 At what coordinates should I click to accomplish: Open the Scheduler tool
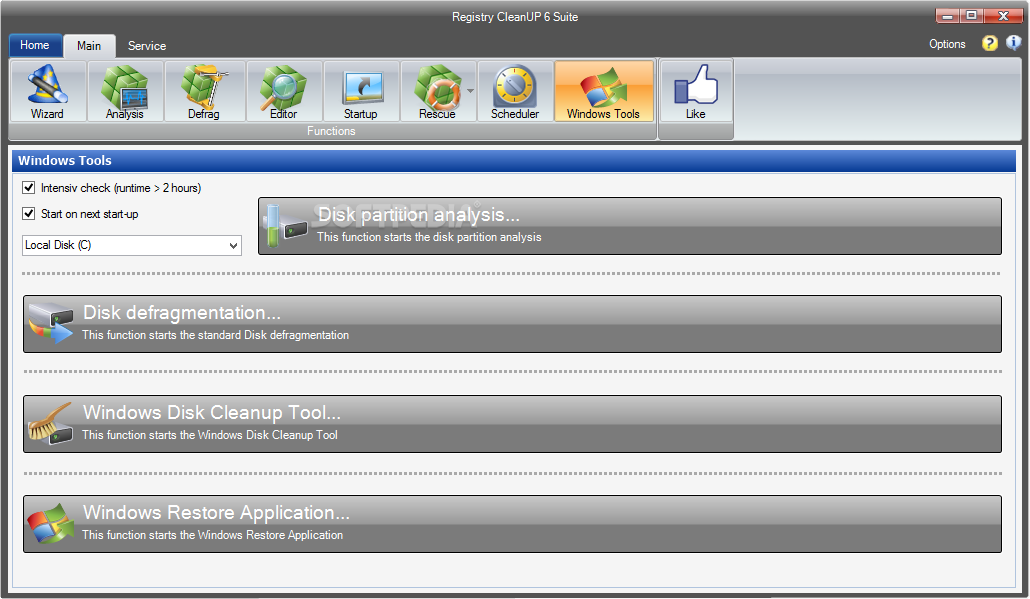click(x=515, y=91)
